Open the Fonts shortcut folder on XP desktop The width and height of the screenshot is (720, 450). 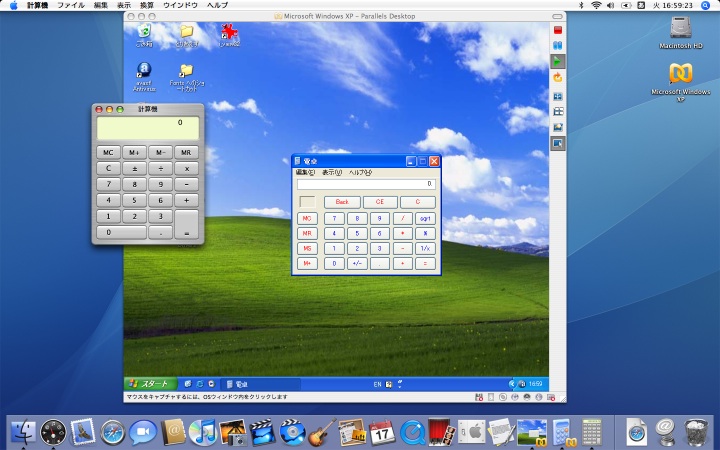[186, 77]
